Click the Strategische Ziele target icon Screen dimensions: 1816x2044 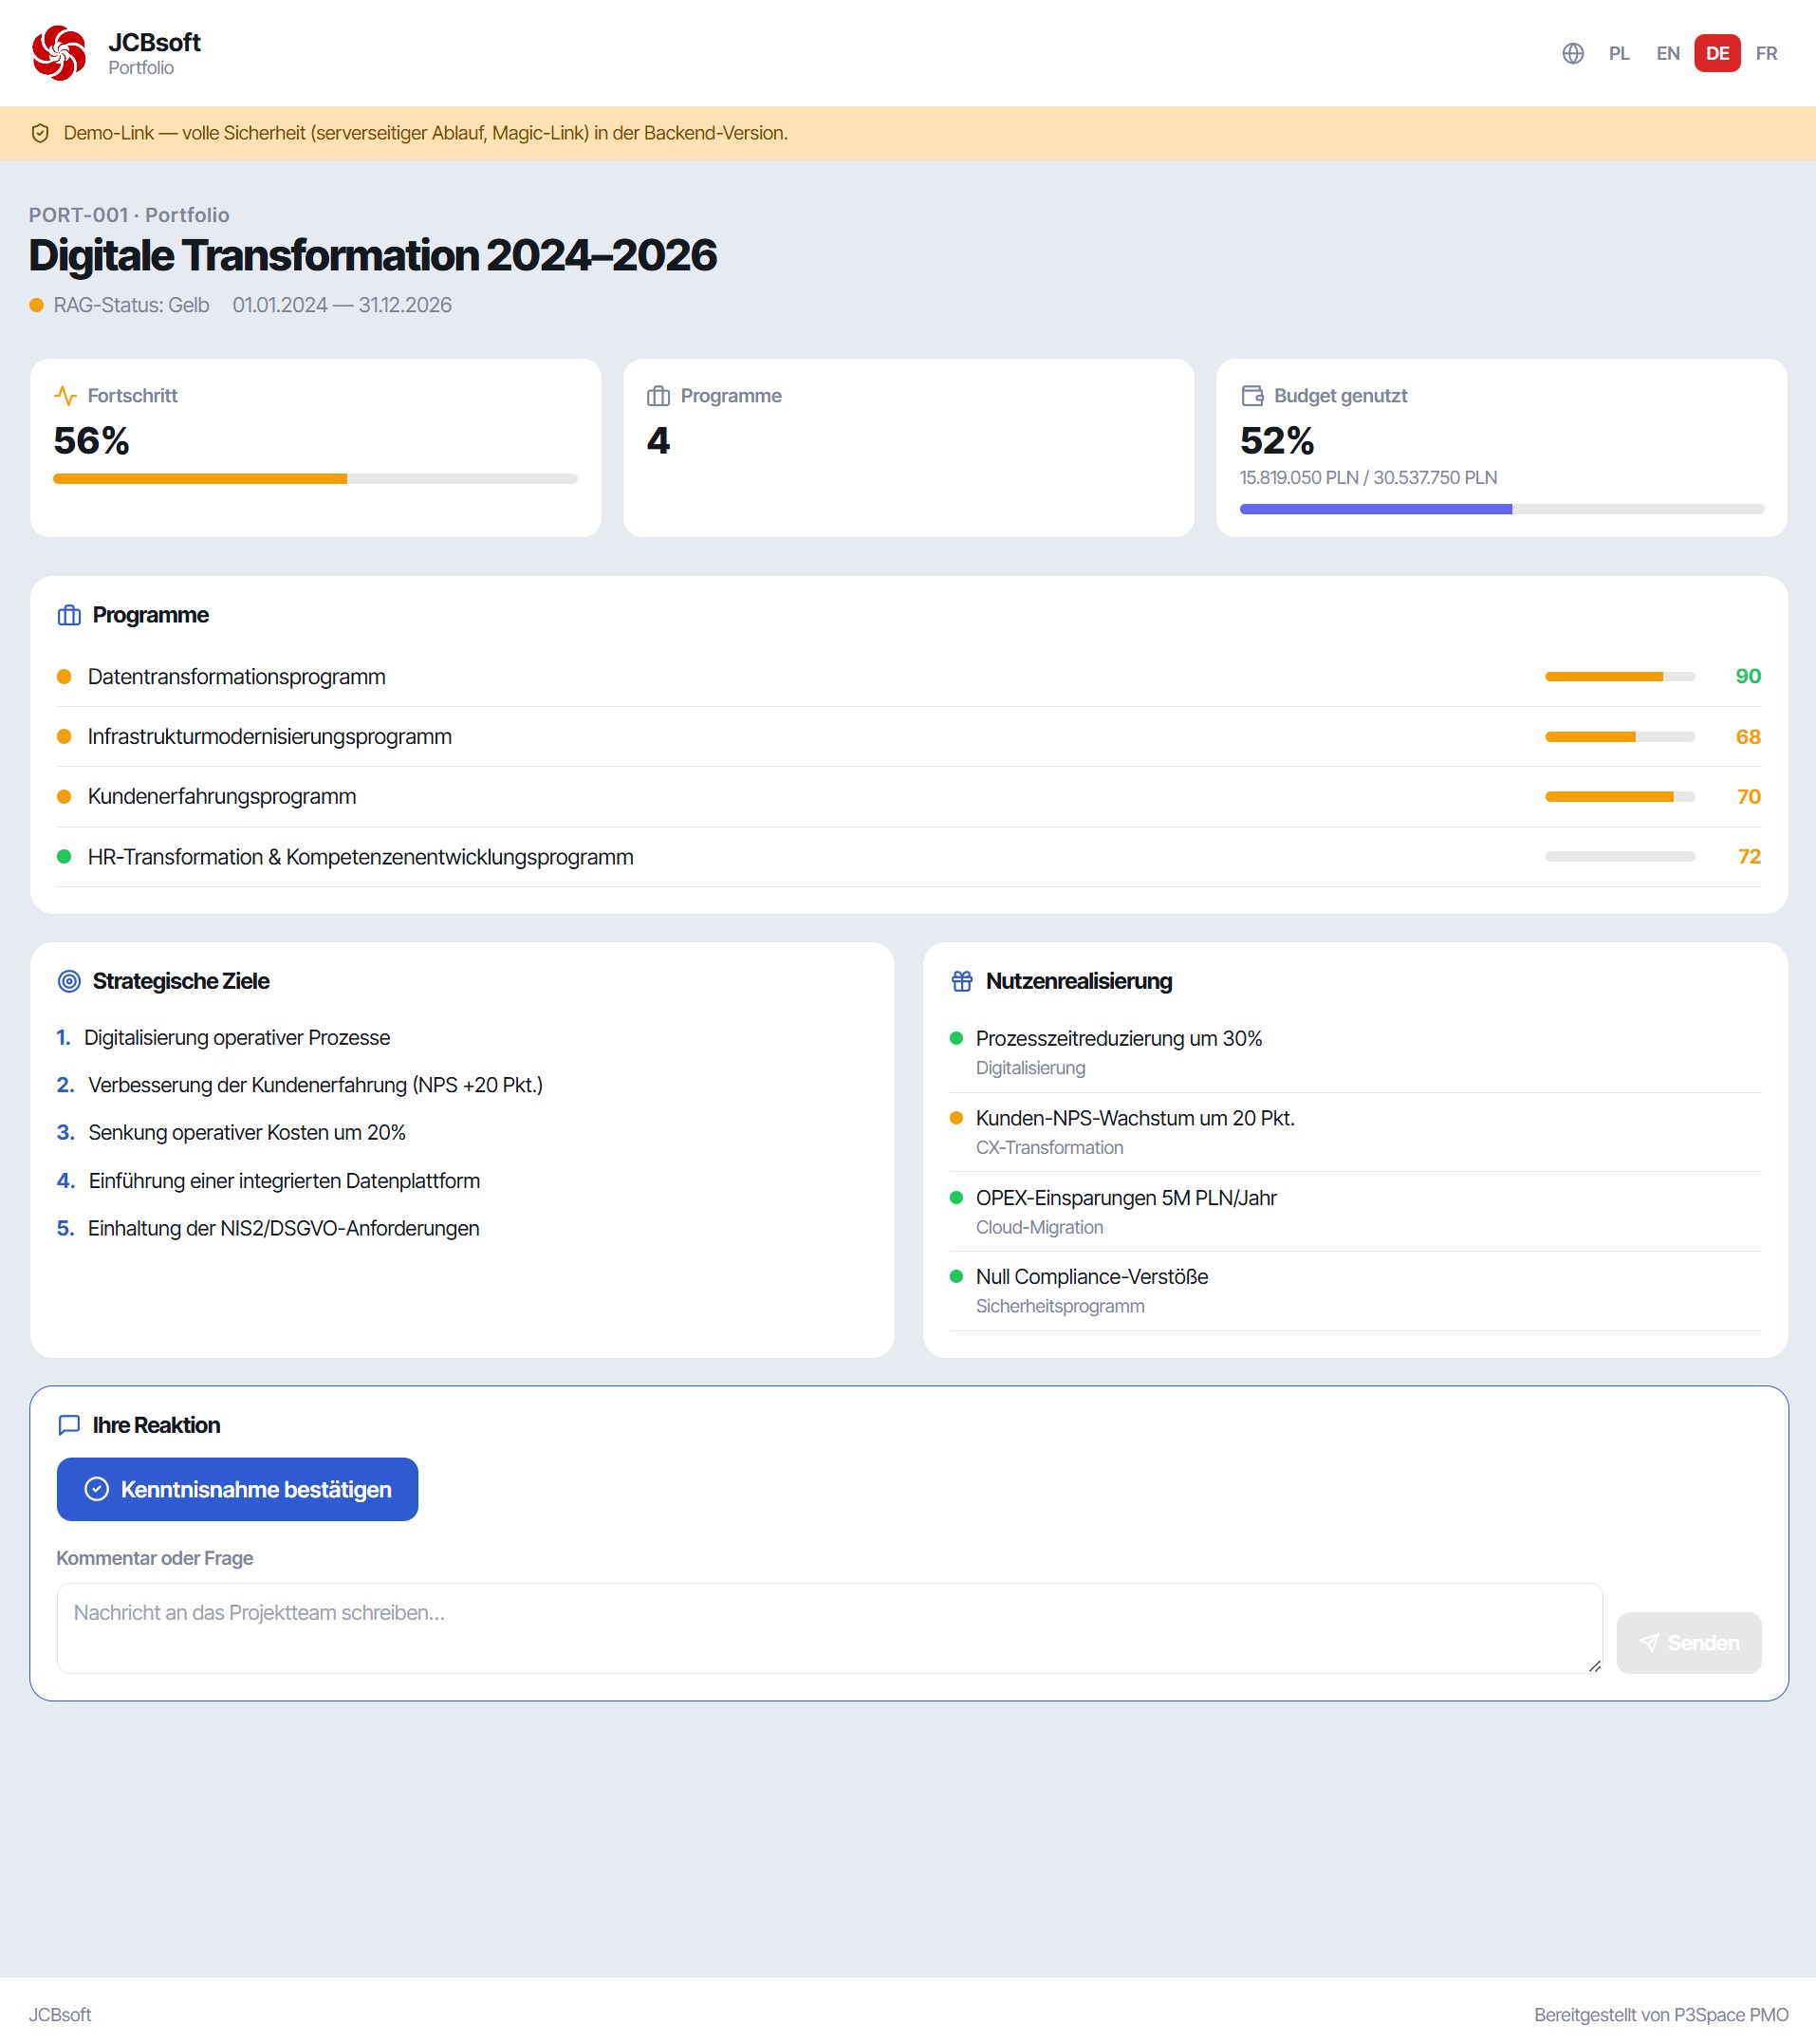click(69, 981)
